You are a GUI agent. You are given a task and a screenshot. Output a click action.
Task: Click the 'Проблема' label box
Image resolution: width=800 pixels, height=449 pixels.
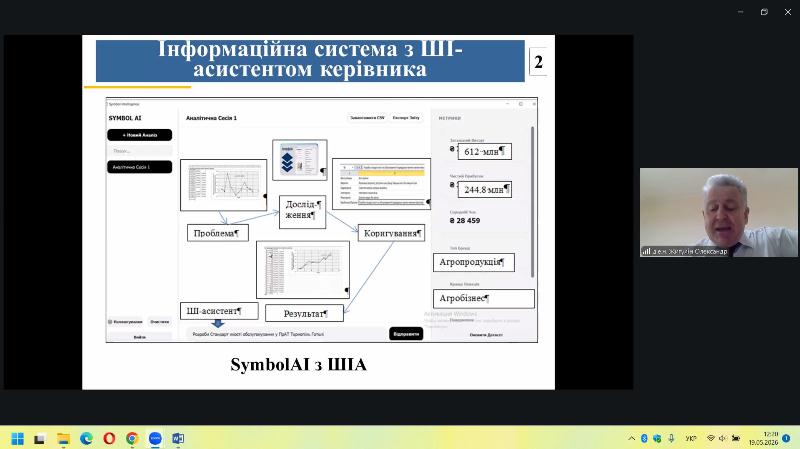pos(218,233)
